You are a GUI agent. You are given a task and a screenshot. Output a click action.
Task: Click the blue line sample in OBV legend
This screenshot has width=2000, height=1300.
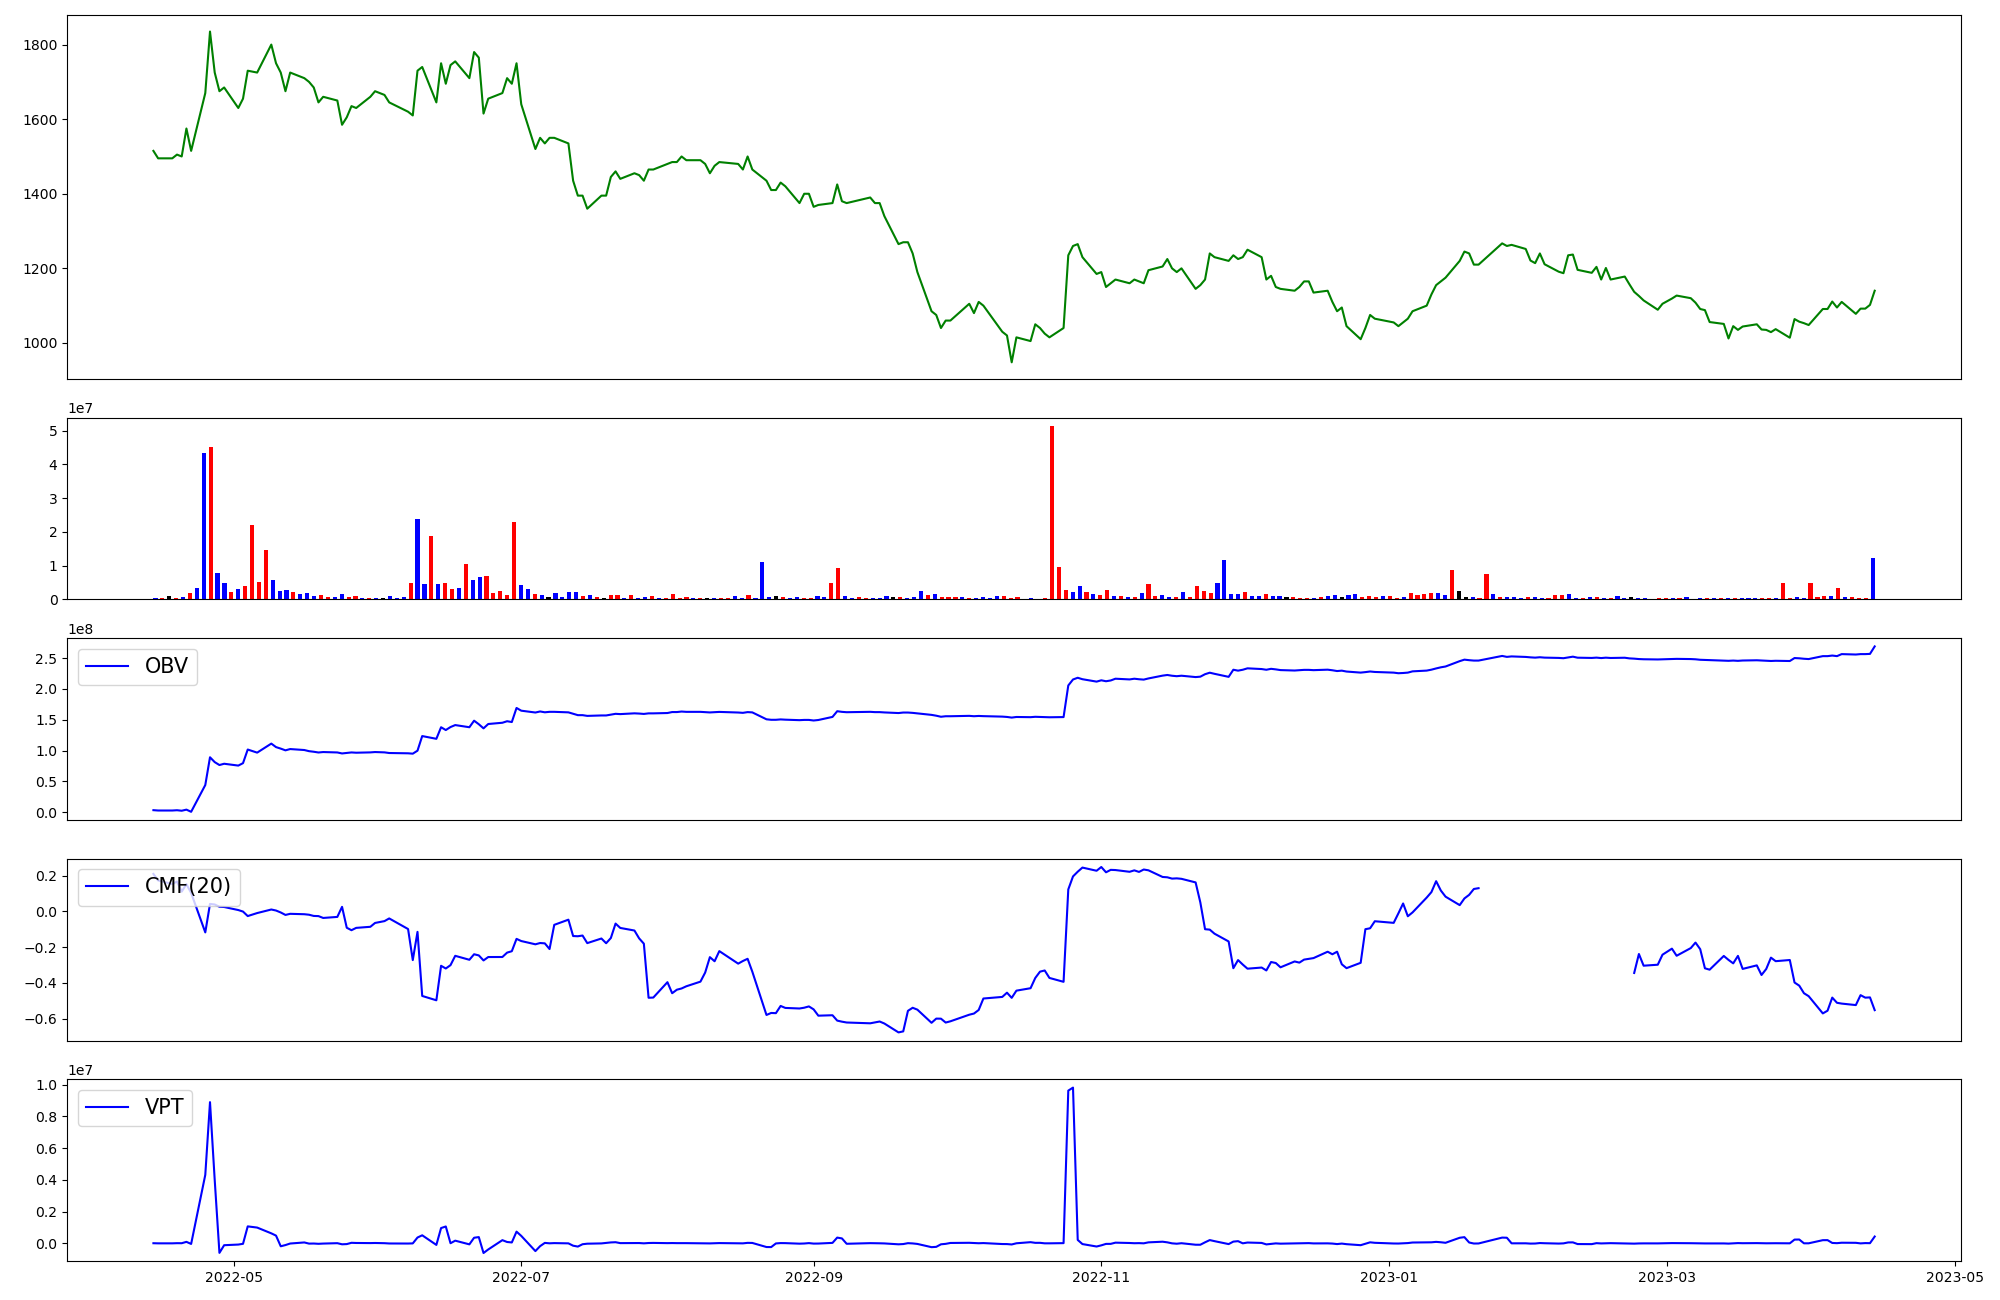click(108, 666)
